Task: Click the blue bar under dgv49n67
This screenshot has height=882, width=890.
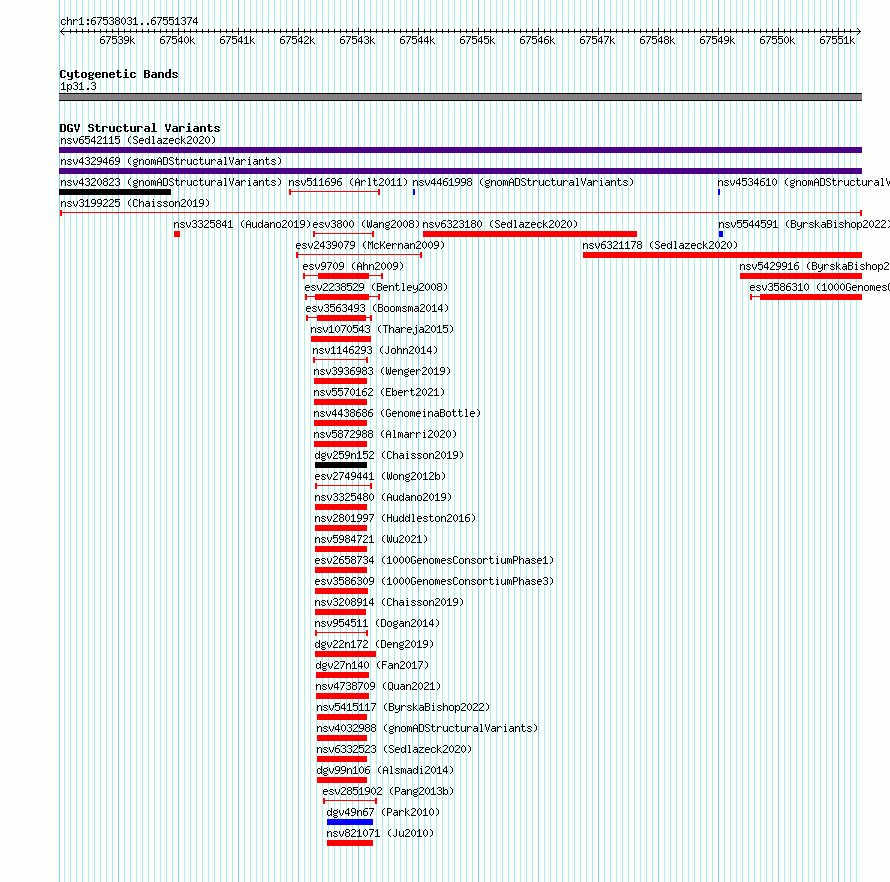Action: [350, 822]
